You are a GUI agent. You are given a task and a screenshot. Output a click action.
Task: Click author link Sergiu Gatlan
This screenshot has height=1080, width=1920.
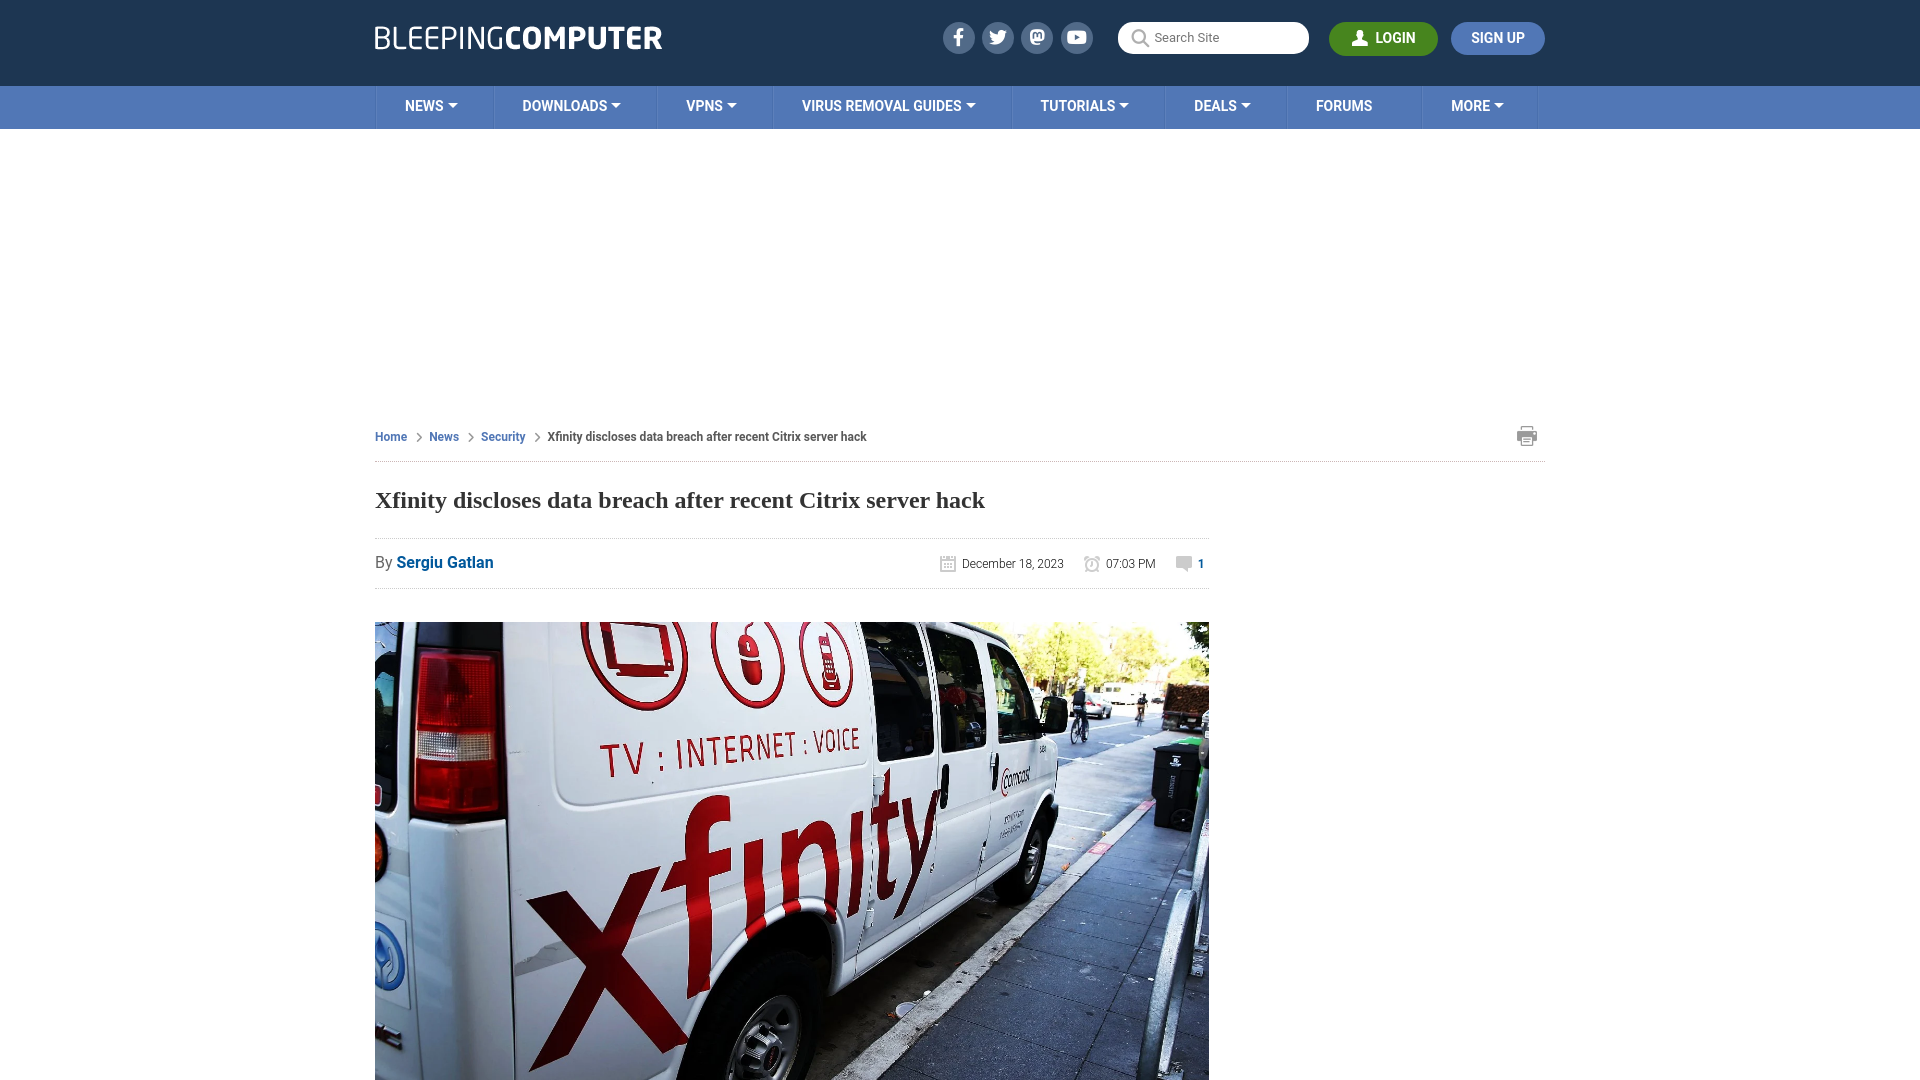pyautogui.click(x=444, y=562)
